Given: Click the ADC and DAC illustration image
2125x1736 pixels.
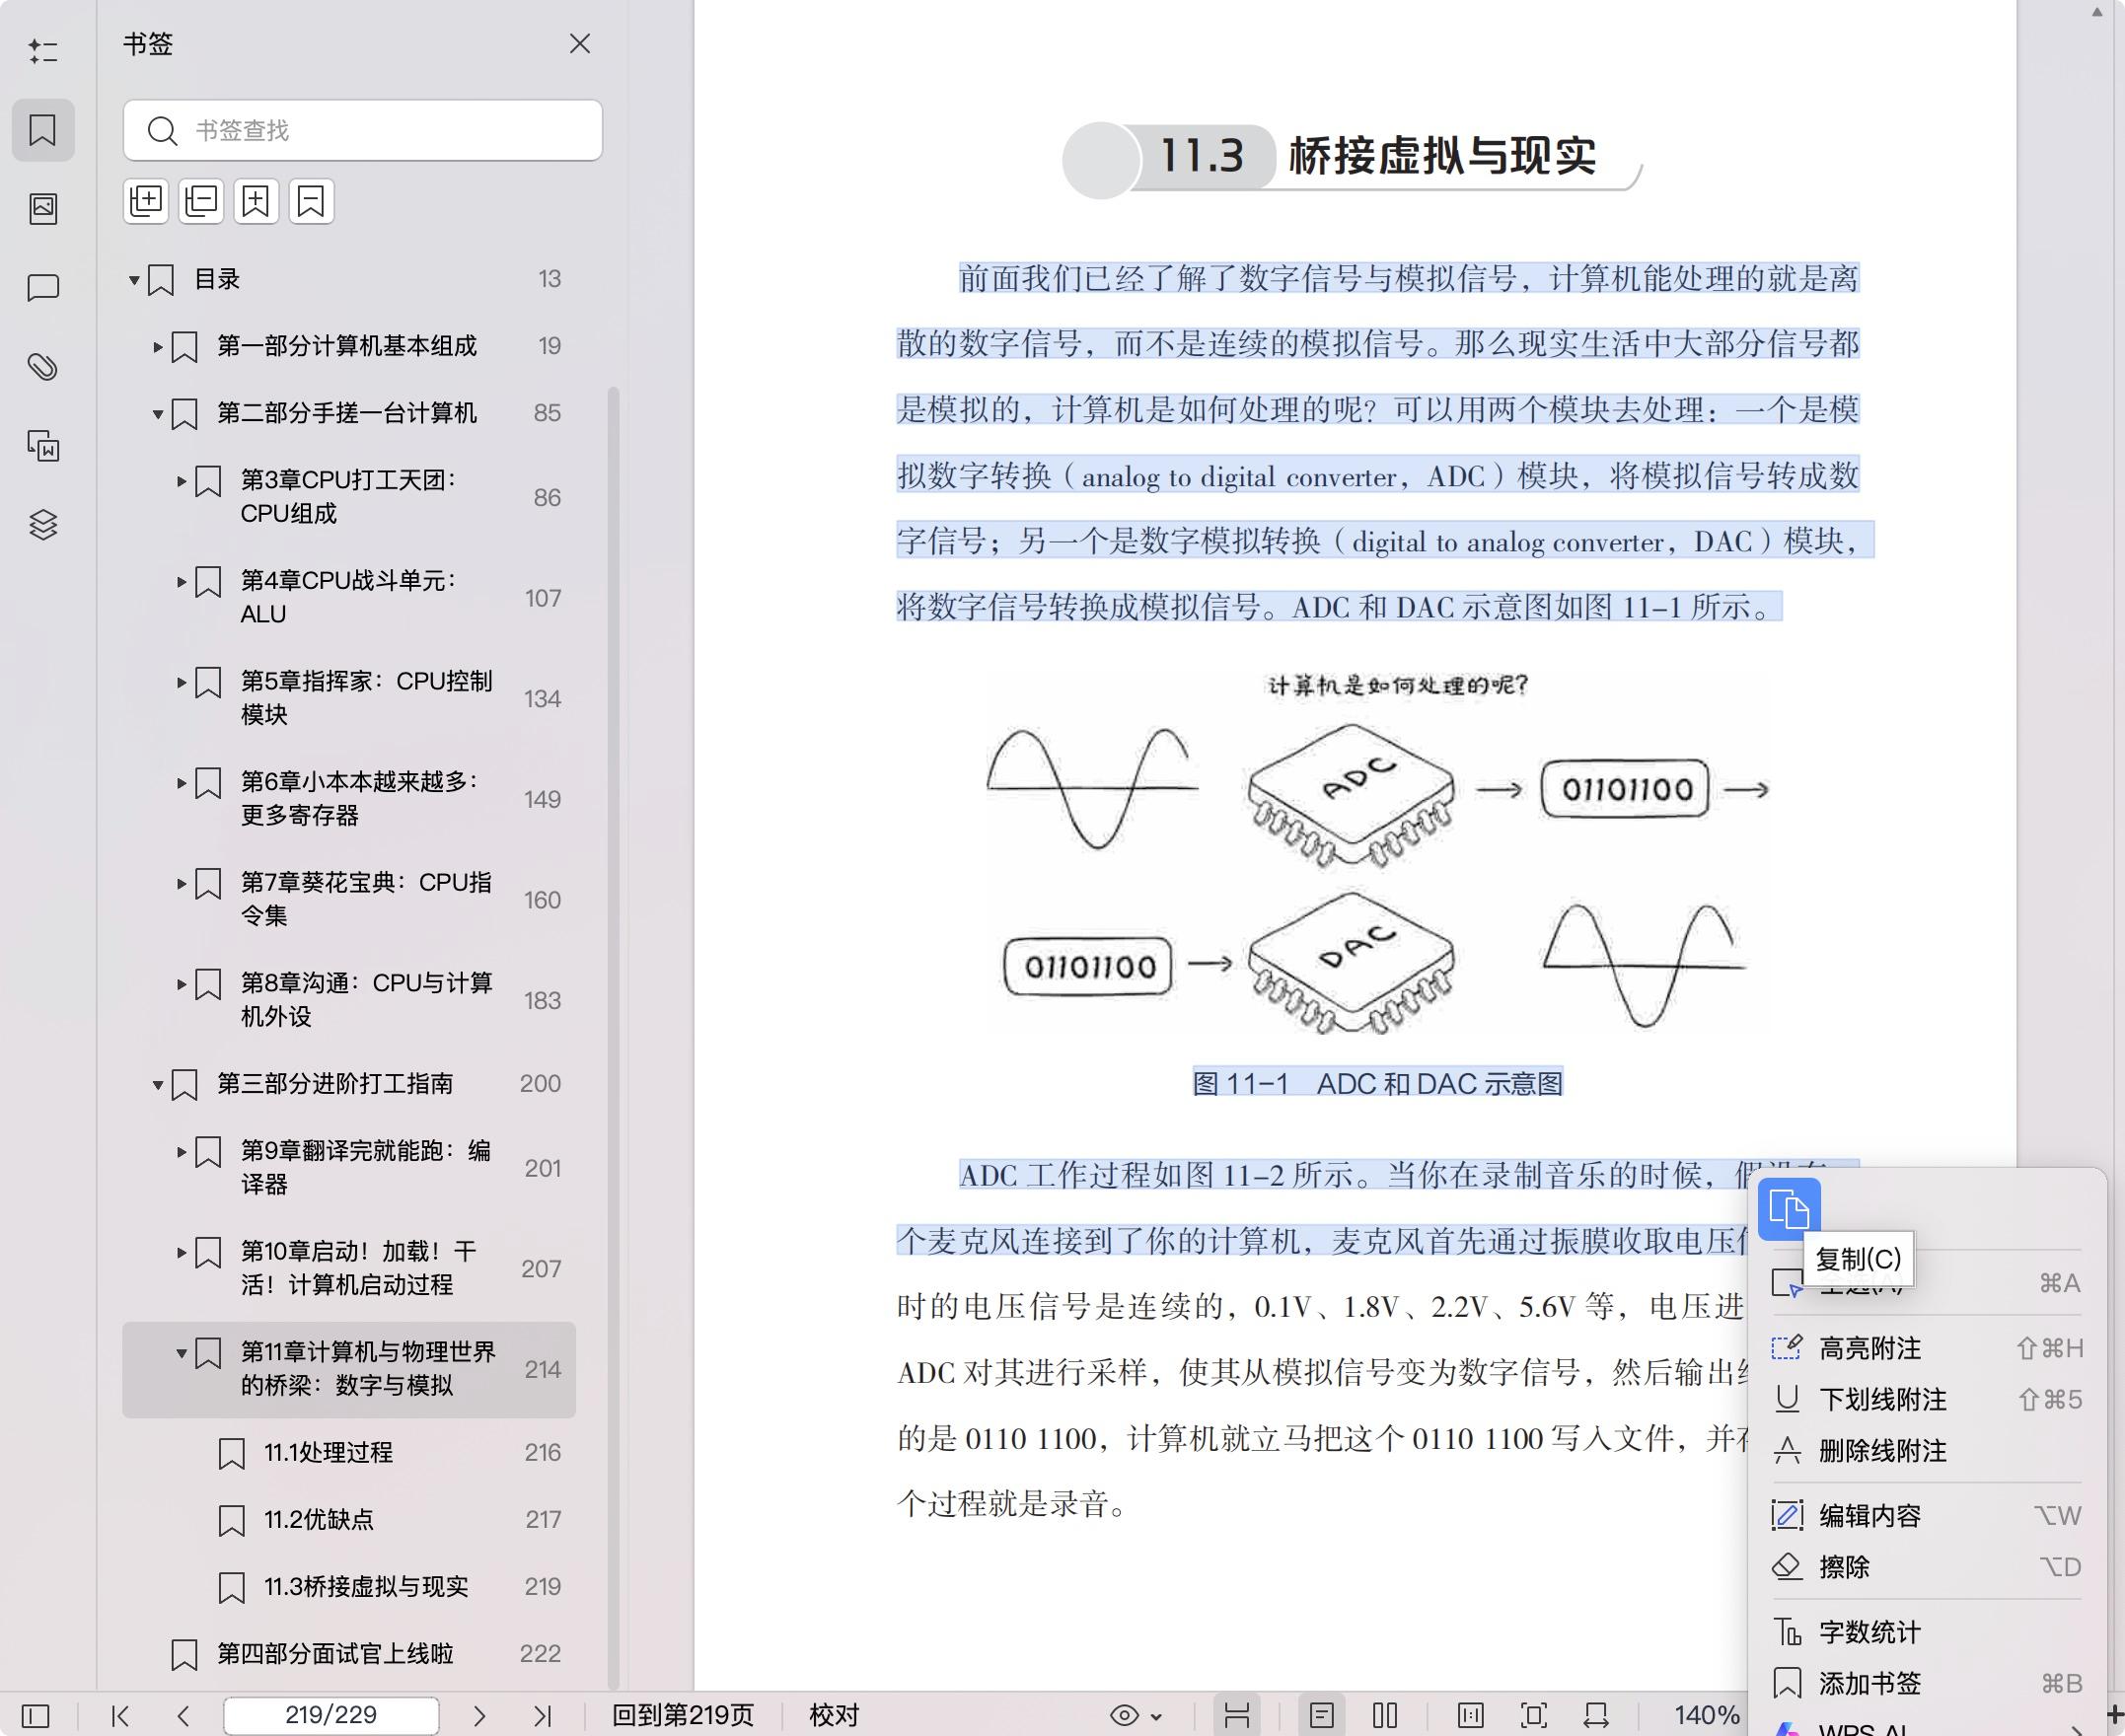Looking at the screenshot, I should tap(1377, 852).
